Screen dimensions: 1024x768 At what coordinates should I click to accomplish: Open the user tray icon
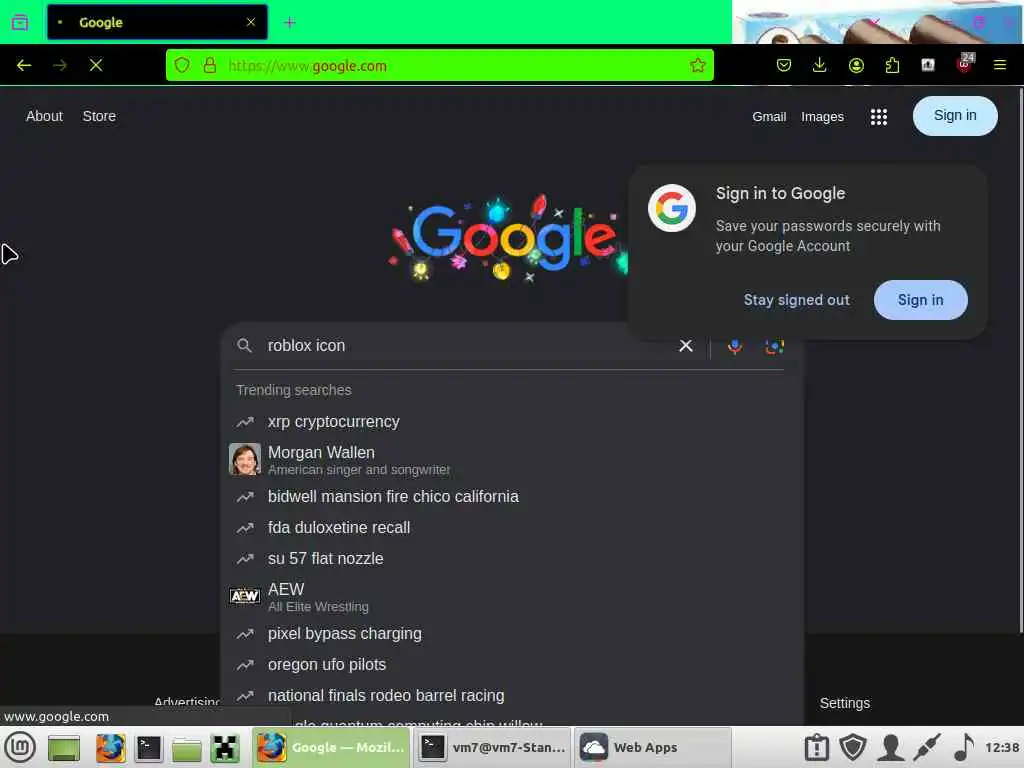[x=890, y=748]
